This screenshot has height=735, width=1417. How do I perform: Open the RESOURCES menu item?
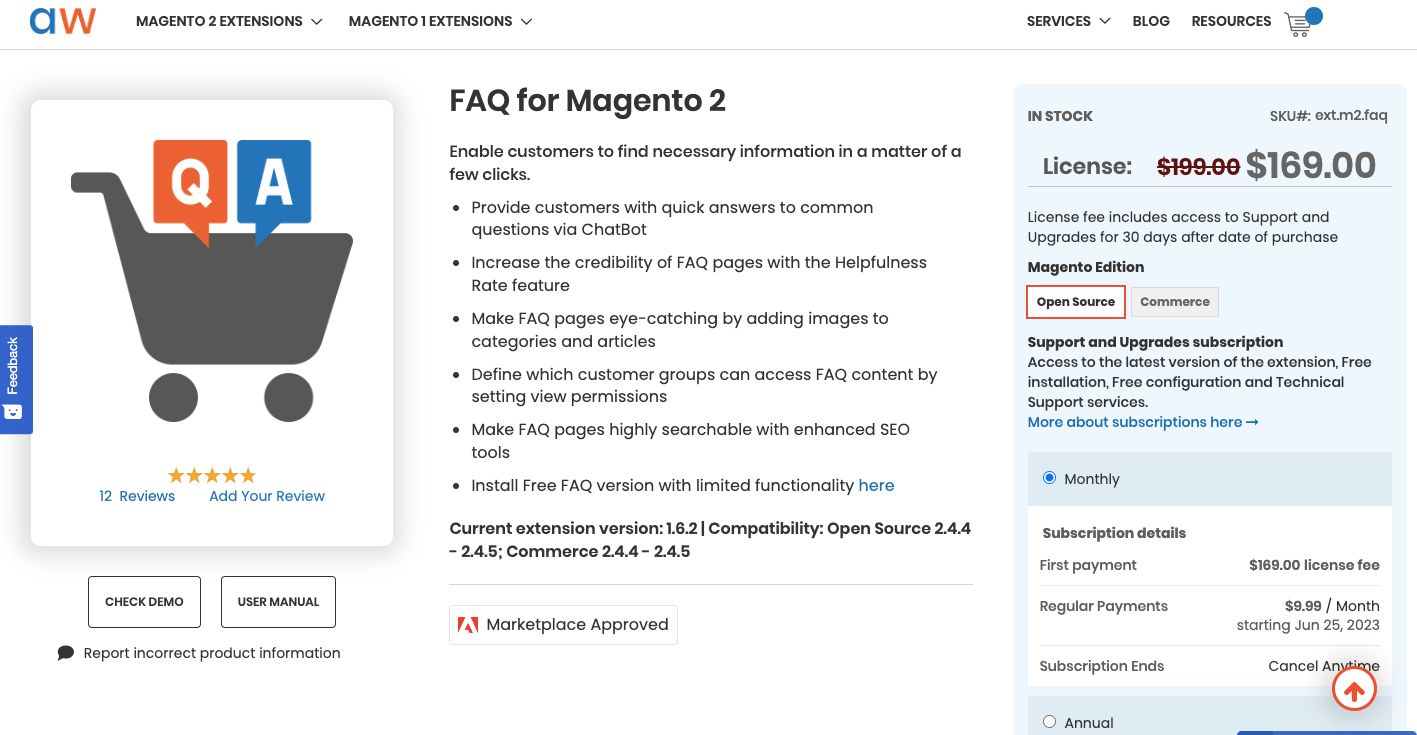1231,21
